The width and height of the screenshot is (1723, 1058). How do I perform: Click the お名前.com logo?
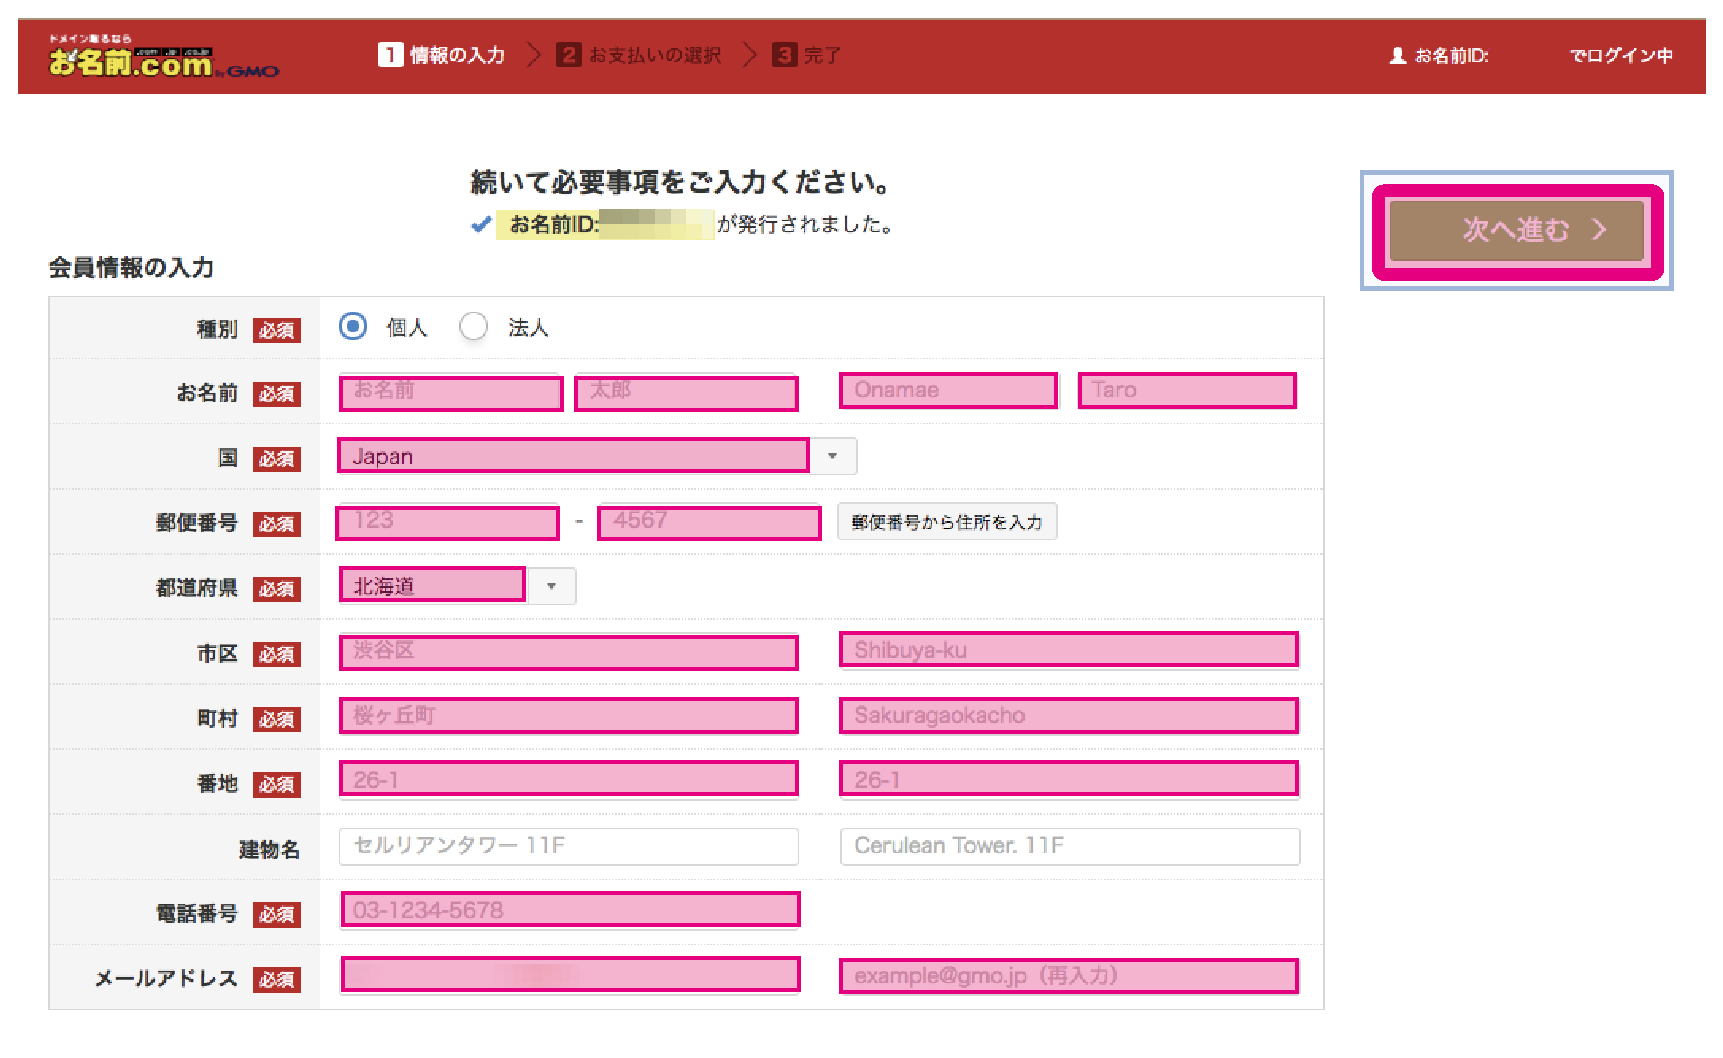click(x=164, y=57)
